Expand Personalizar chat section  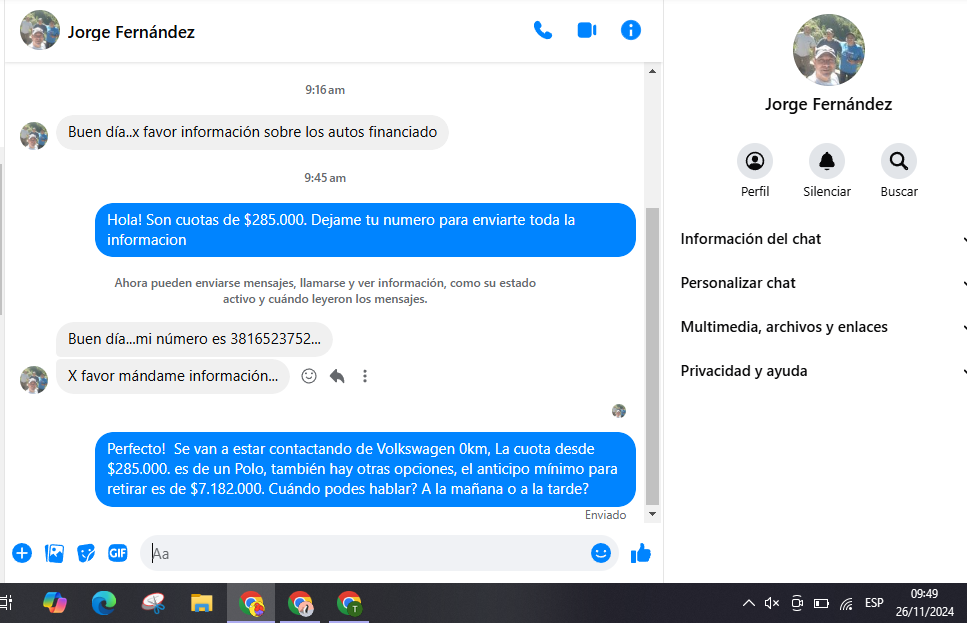coord(822,283)
